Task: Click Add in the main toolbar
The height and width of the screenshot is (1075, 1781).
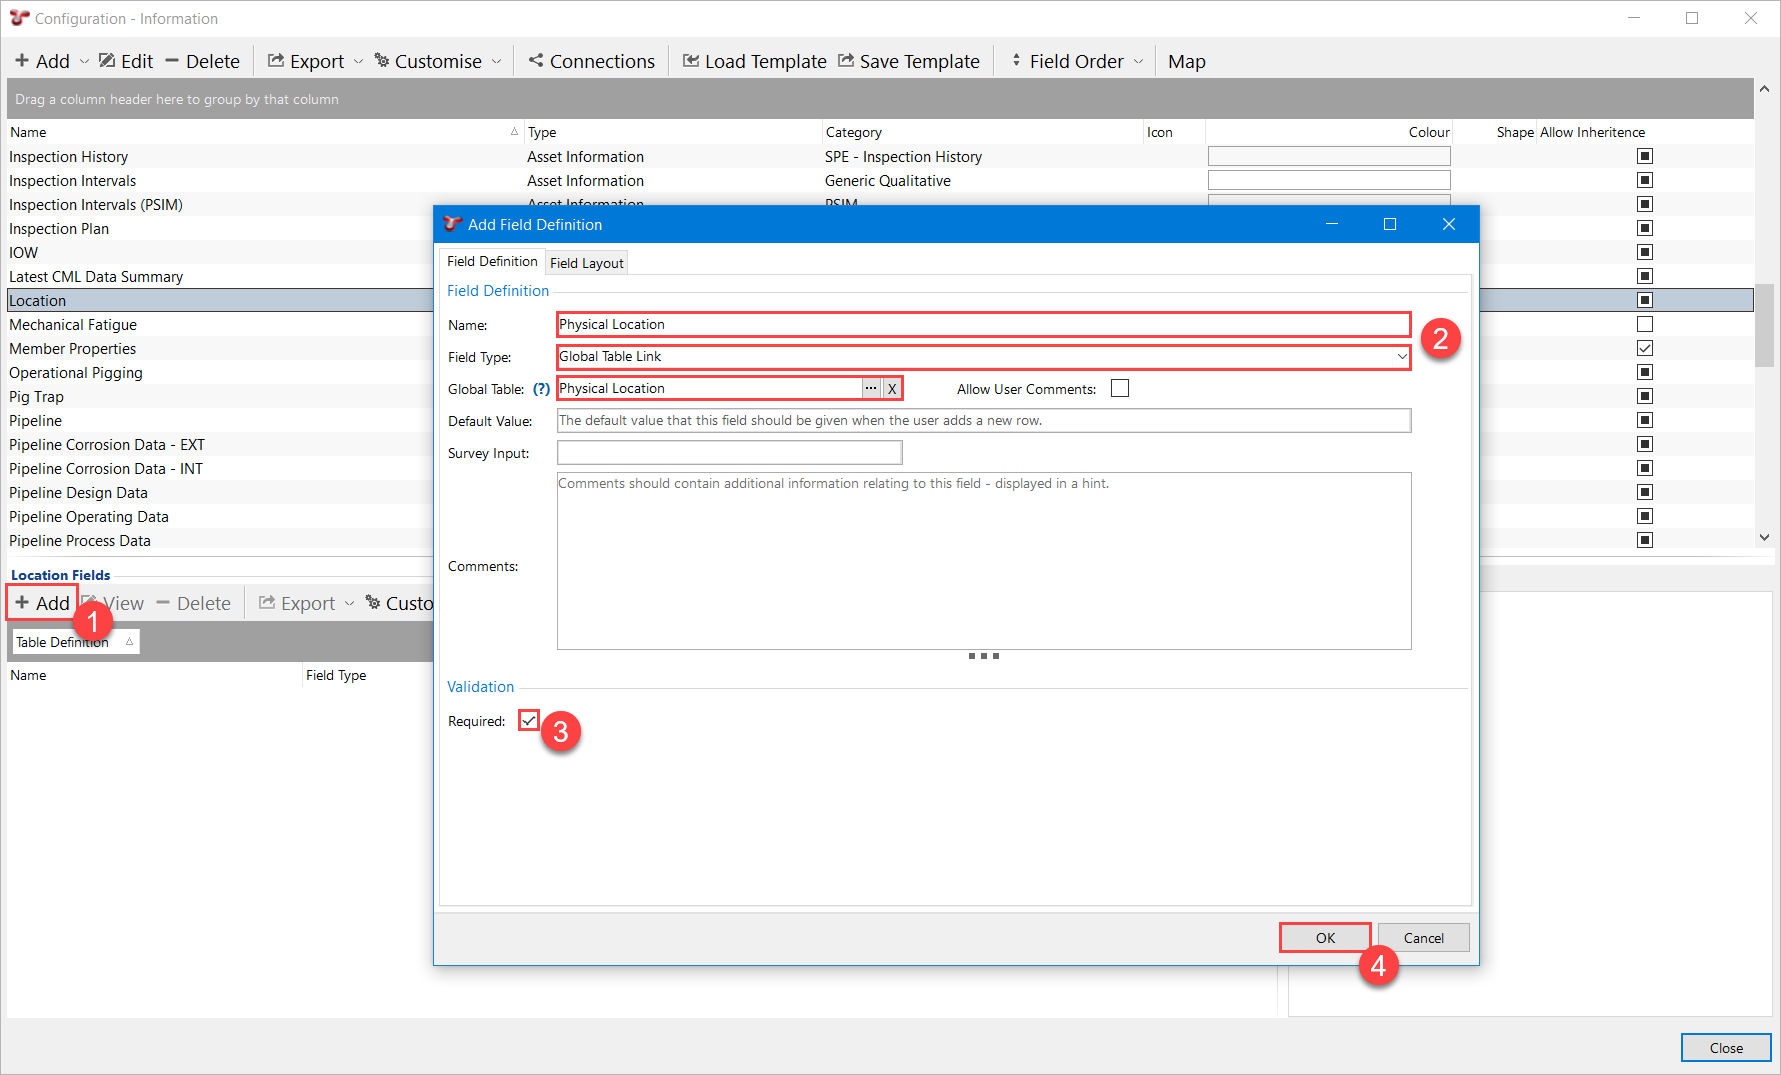Action: 42,61
